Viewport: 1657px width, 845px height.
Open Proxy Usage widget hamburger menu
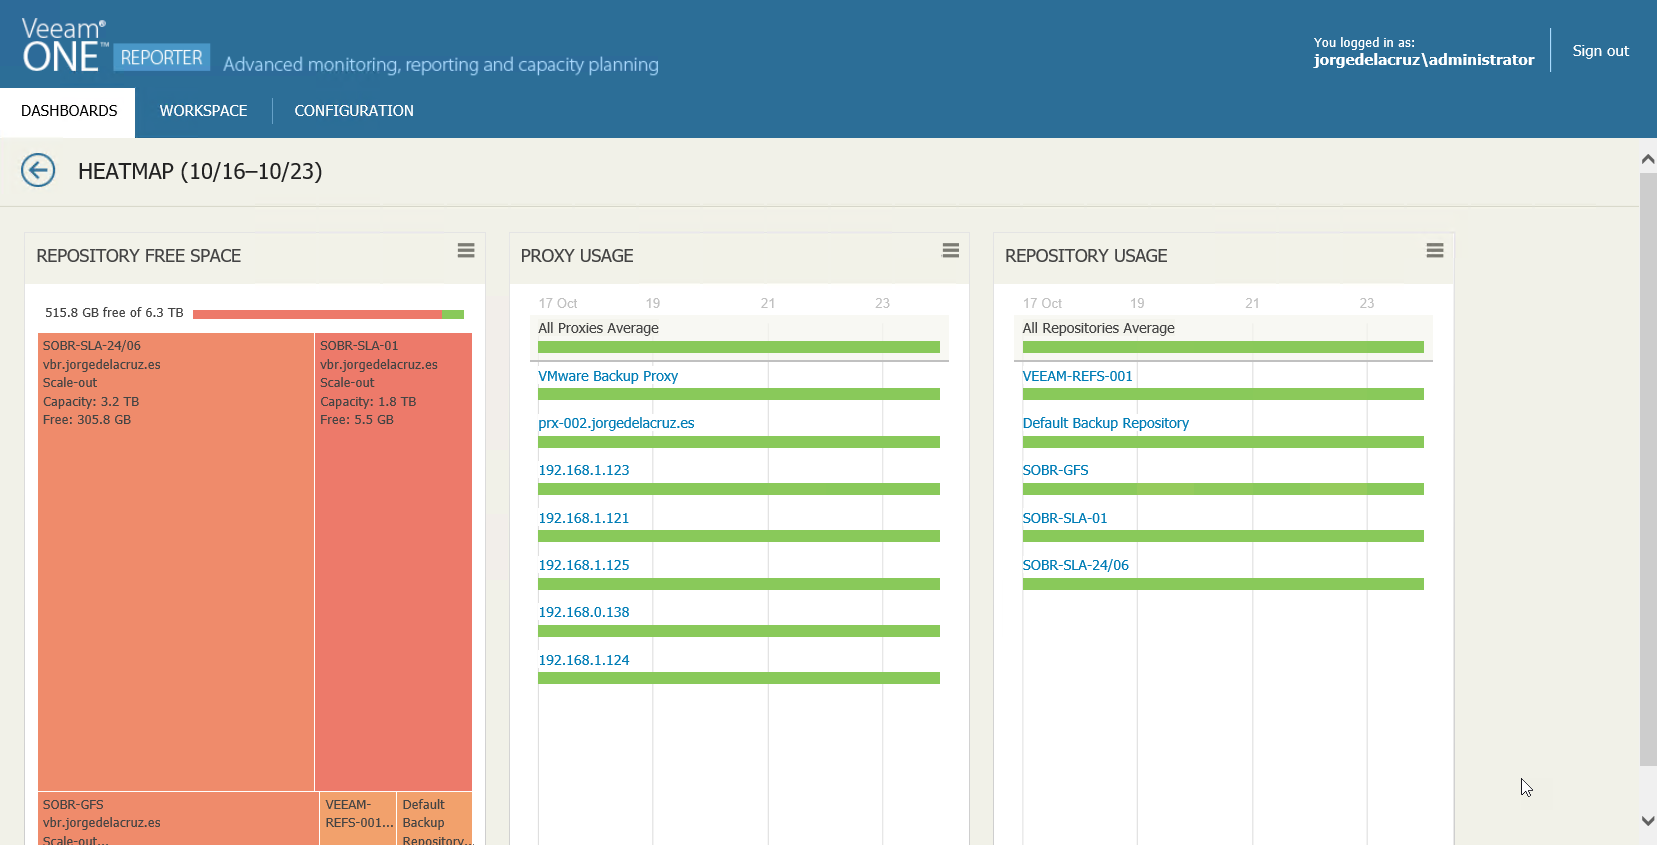point(951,251)
